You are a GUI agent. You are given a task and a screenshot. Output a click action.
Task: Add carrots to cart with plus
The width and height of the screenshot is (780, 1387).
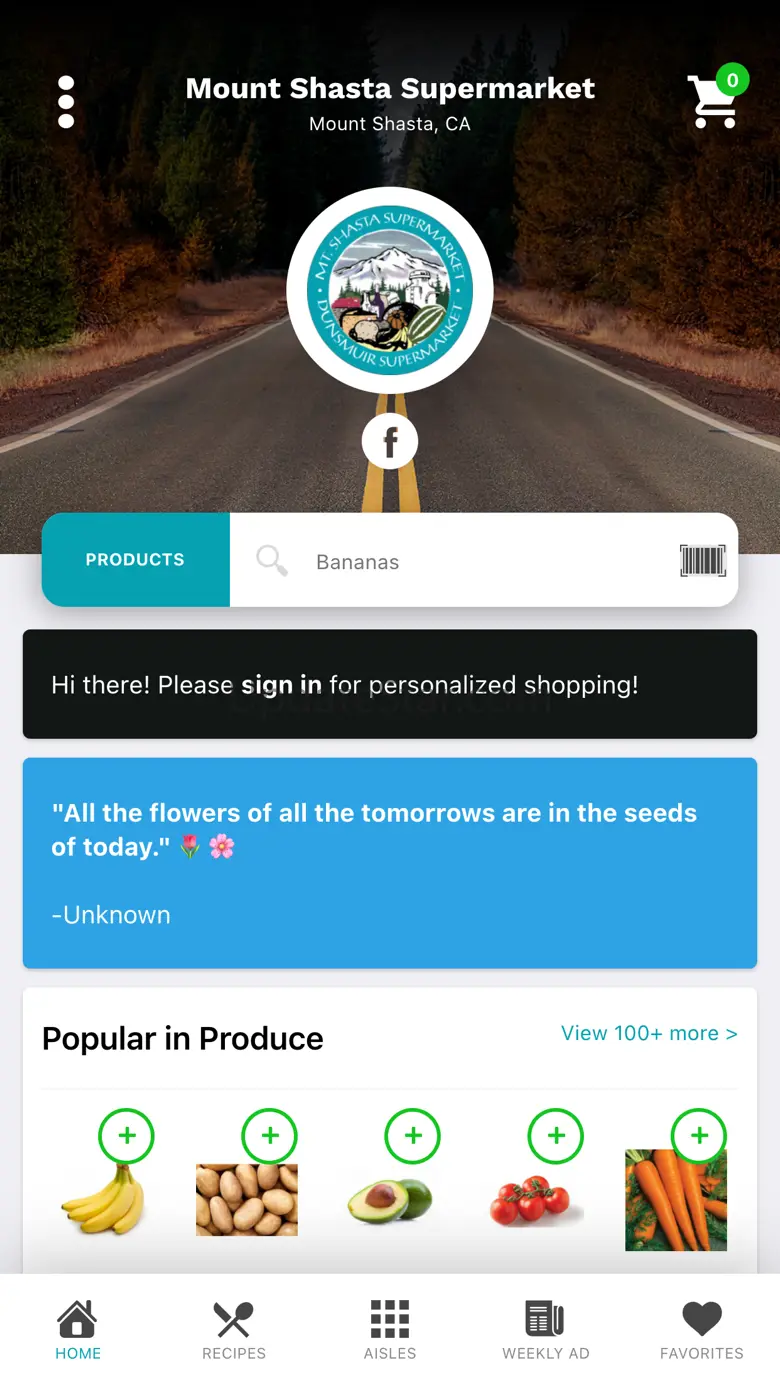click(x=699, y=1136)
